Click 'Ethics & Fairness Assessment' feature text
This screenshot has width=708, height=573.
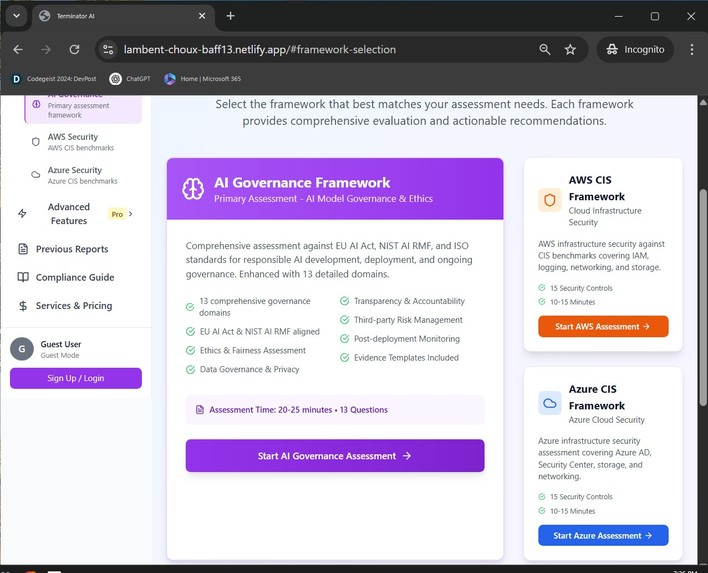click(253, 350)
